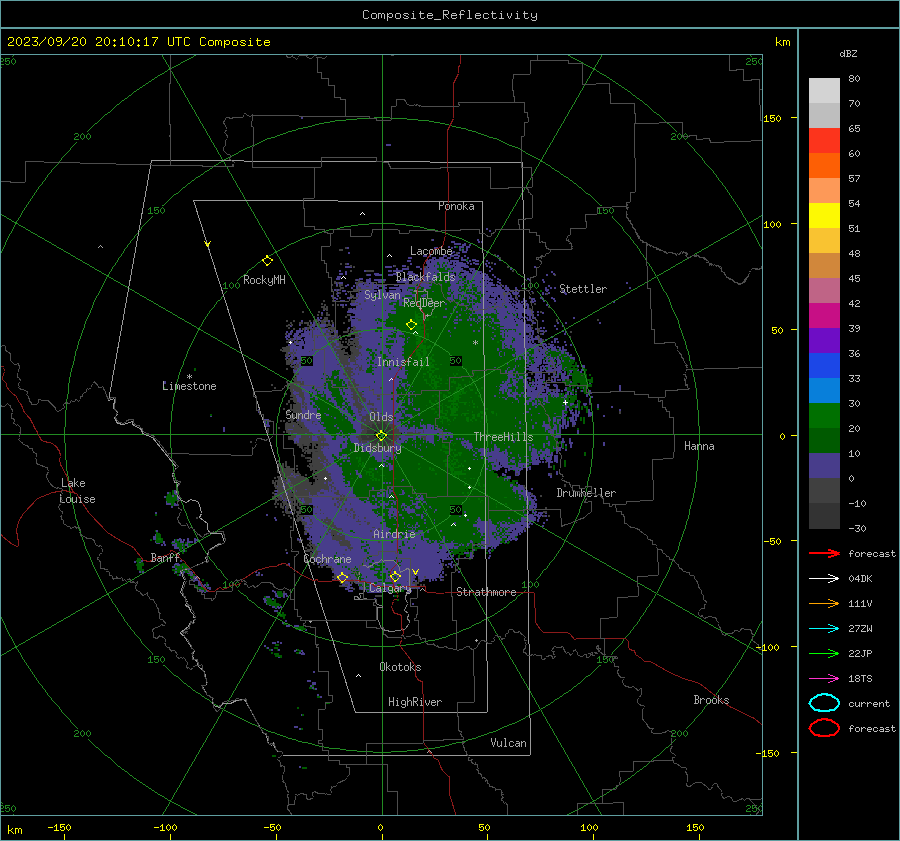This screenshot has height=841, width=900.
Task: Pick the slate purple 0-10 dBZ swatch
Action: [x=824, y=466]
